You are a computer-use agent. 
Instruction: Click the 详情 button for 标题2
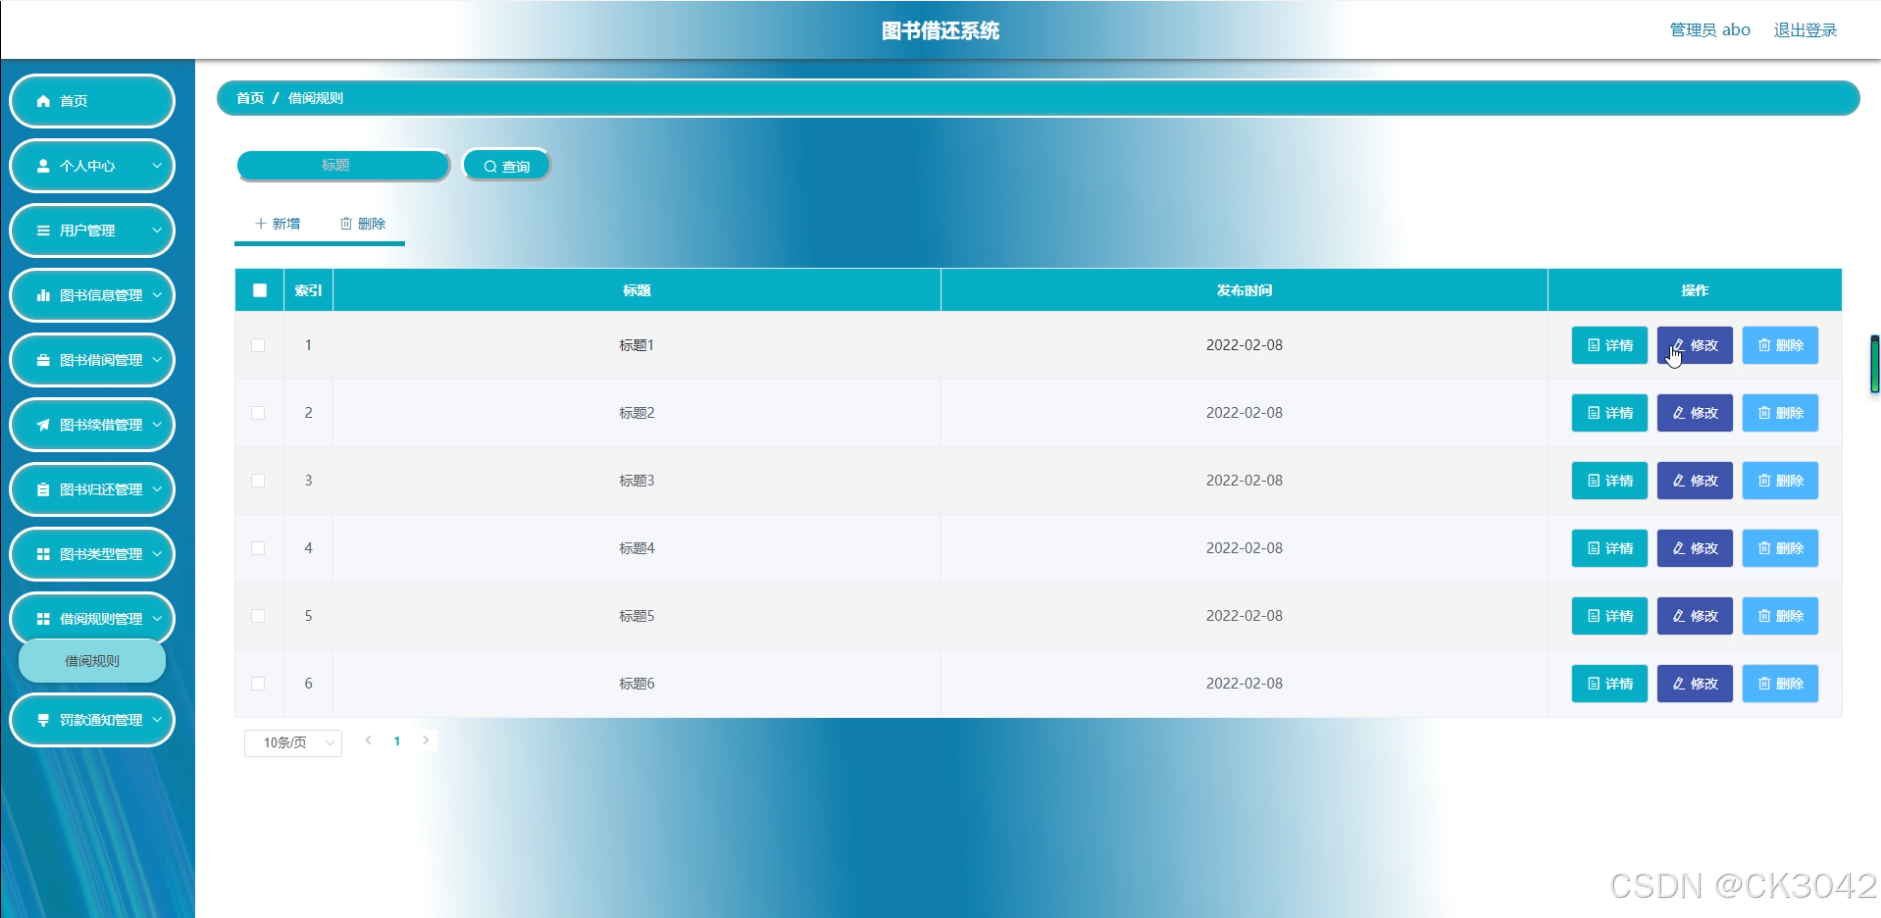1610,413
